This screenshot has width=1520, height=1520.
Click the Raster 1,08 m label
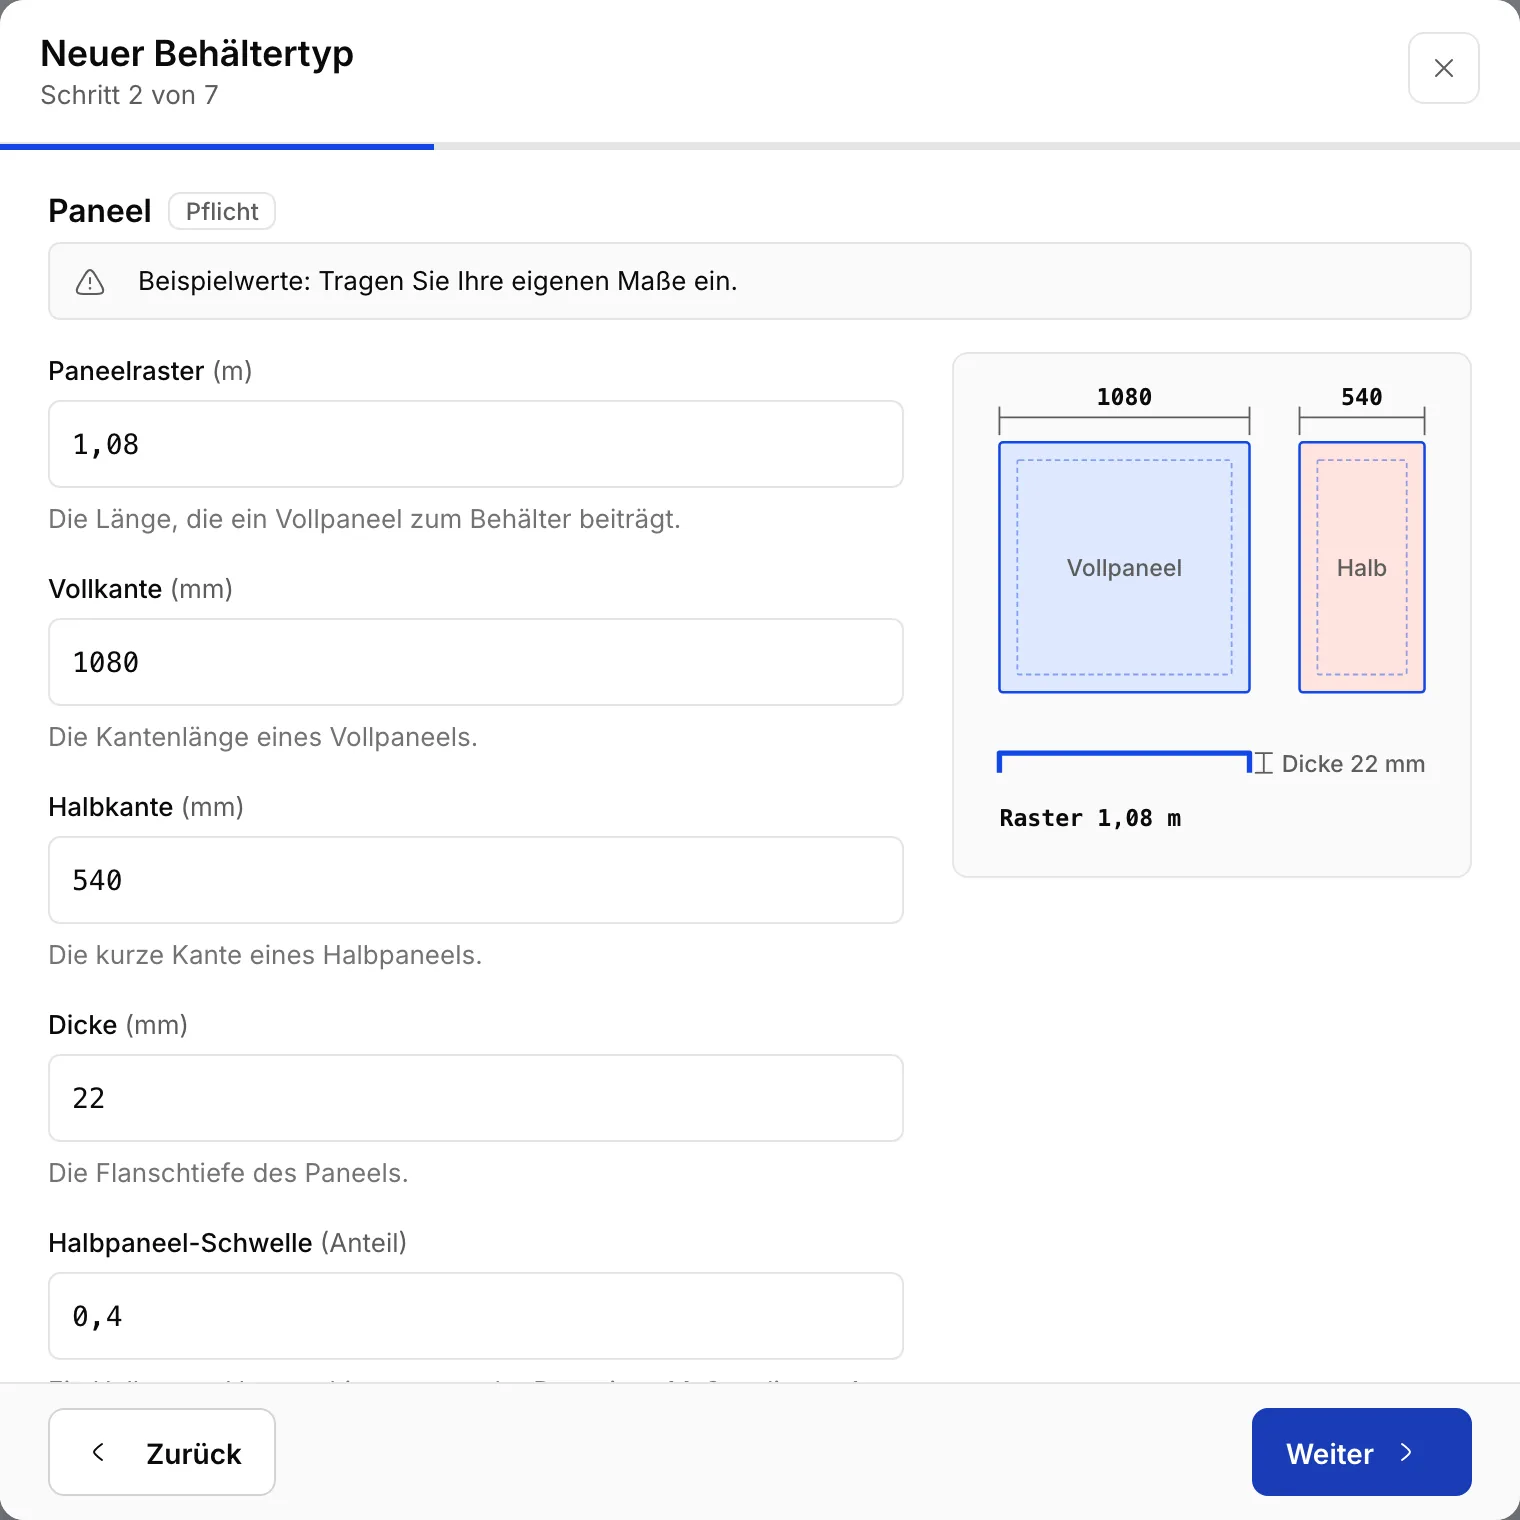[x=1090, y=818]
